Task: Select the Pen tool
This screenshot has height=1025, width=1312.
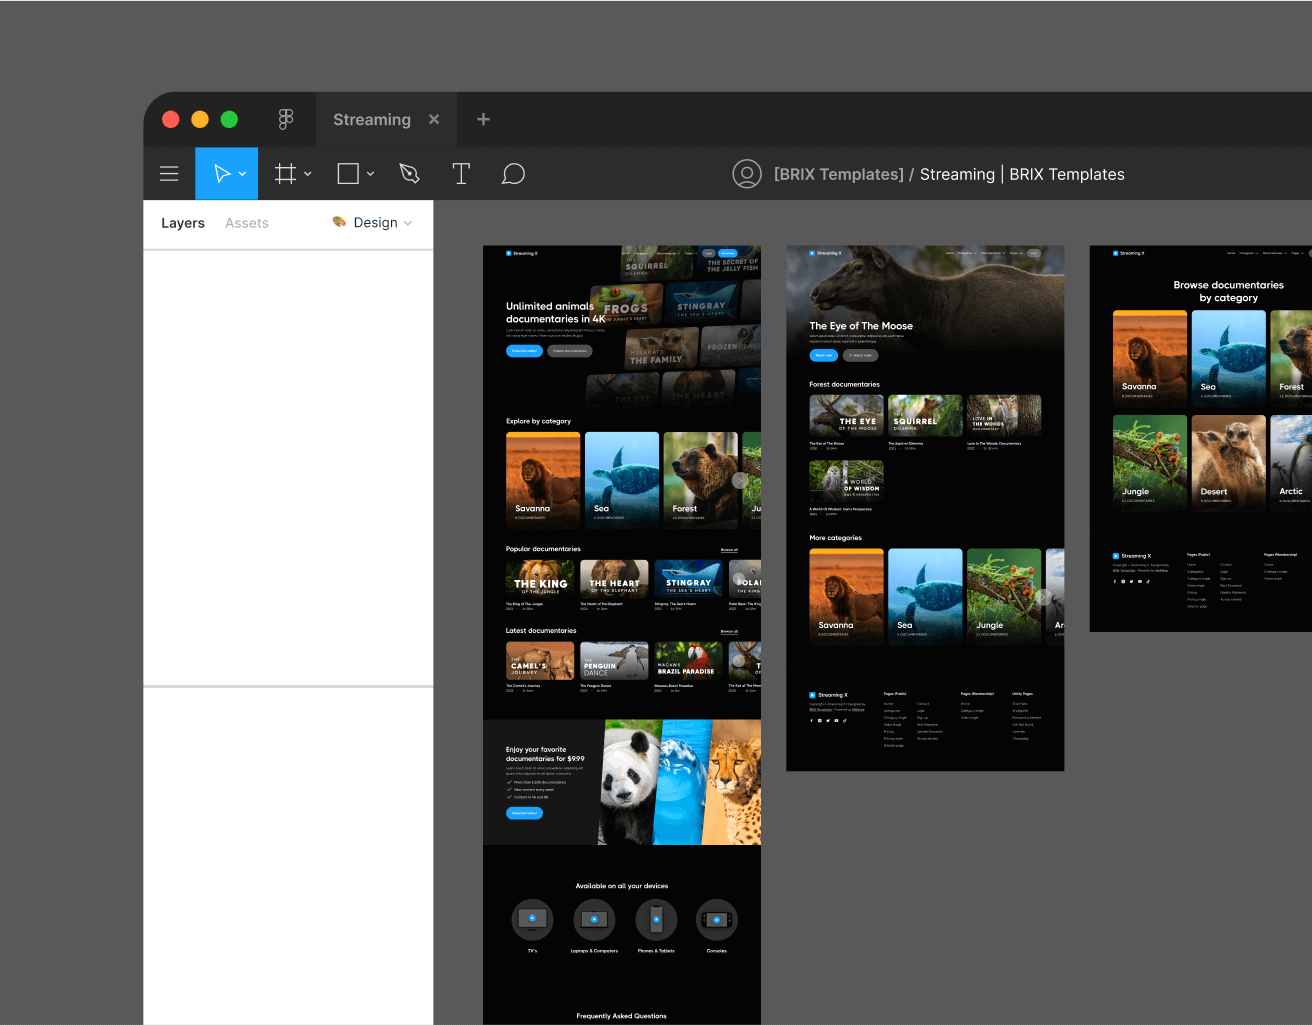Action: [x=409, y=174]
